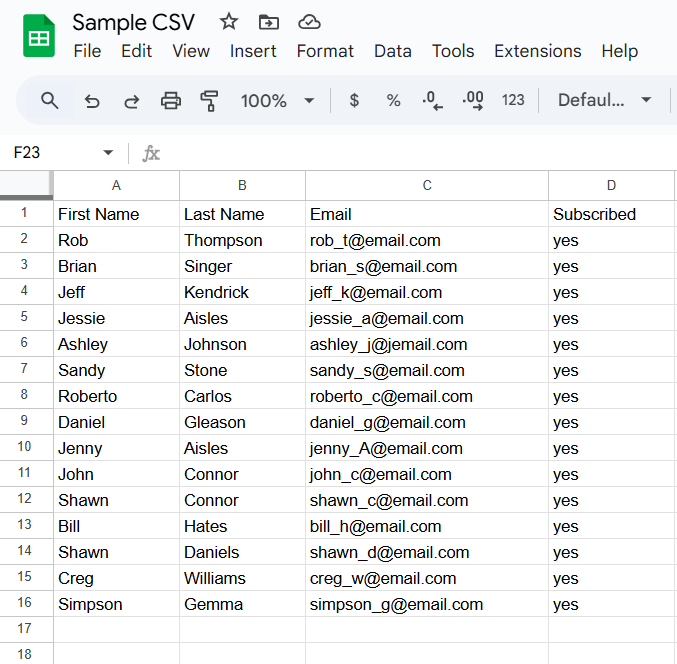The image size is (677, 664).
Task: Open the Data menu
Action: 393,51
